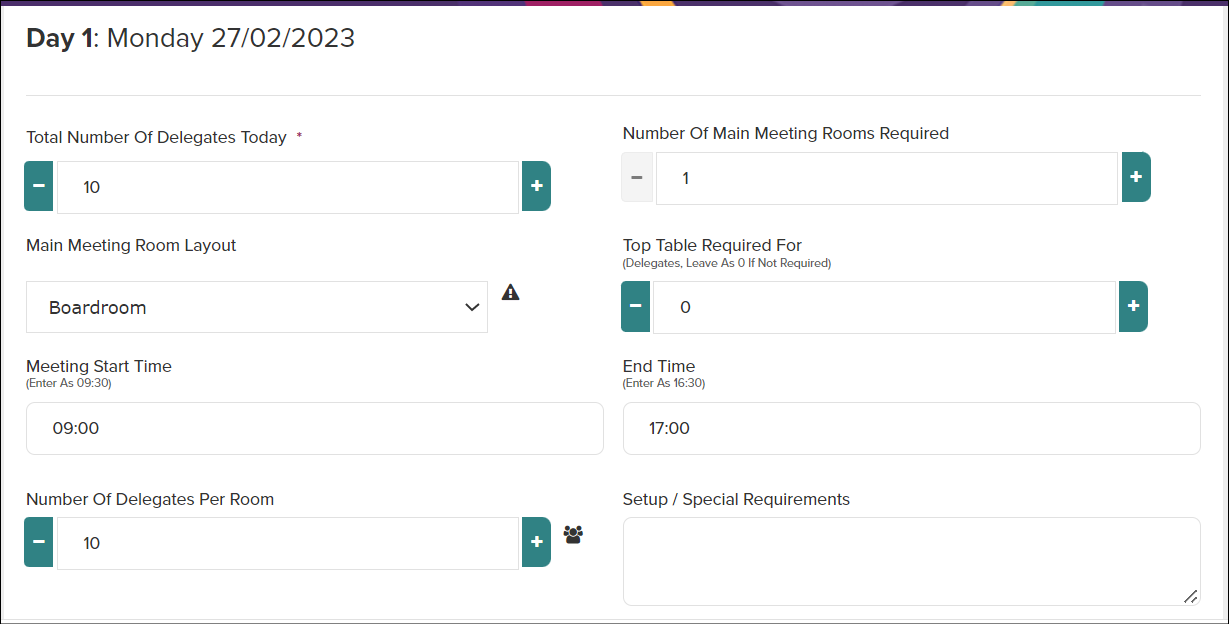
Task: Click the people group icon
Action: (573, 534)
